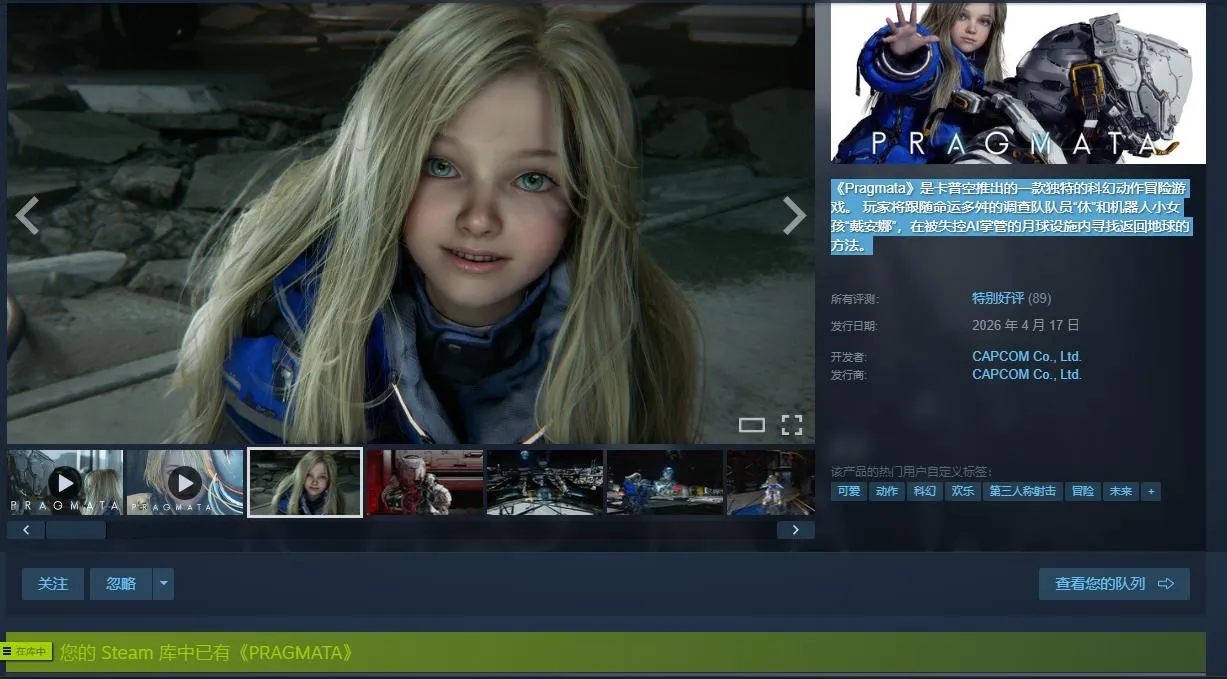The width and height of the screenshot is (1227, 679).
Task: Open the screenshot in fullscreen
Action: (x=792, y=425)
